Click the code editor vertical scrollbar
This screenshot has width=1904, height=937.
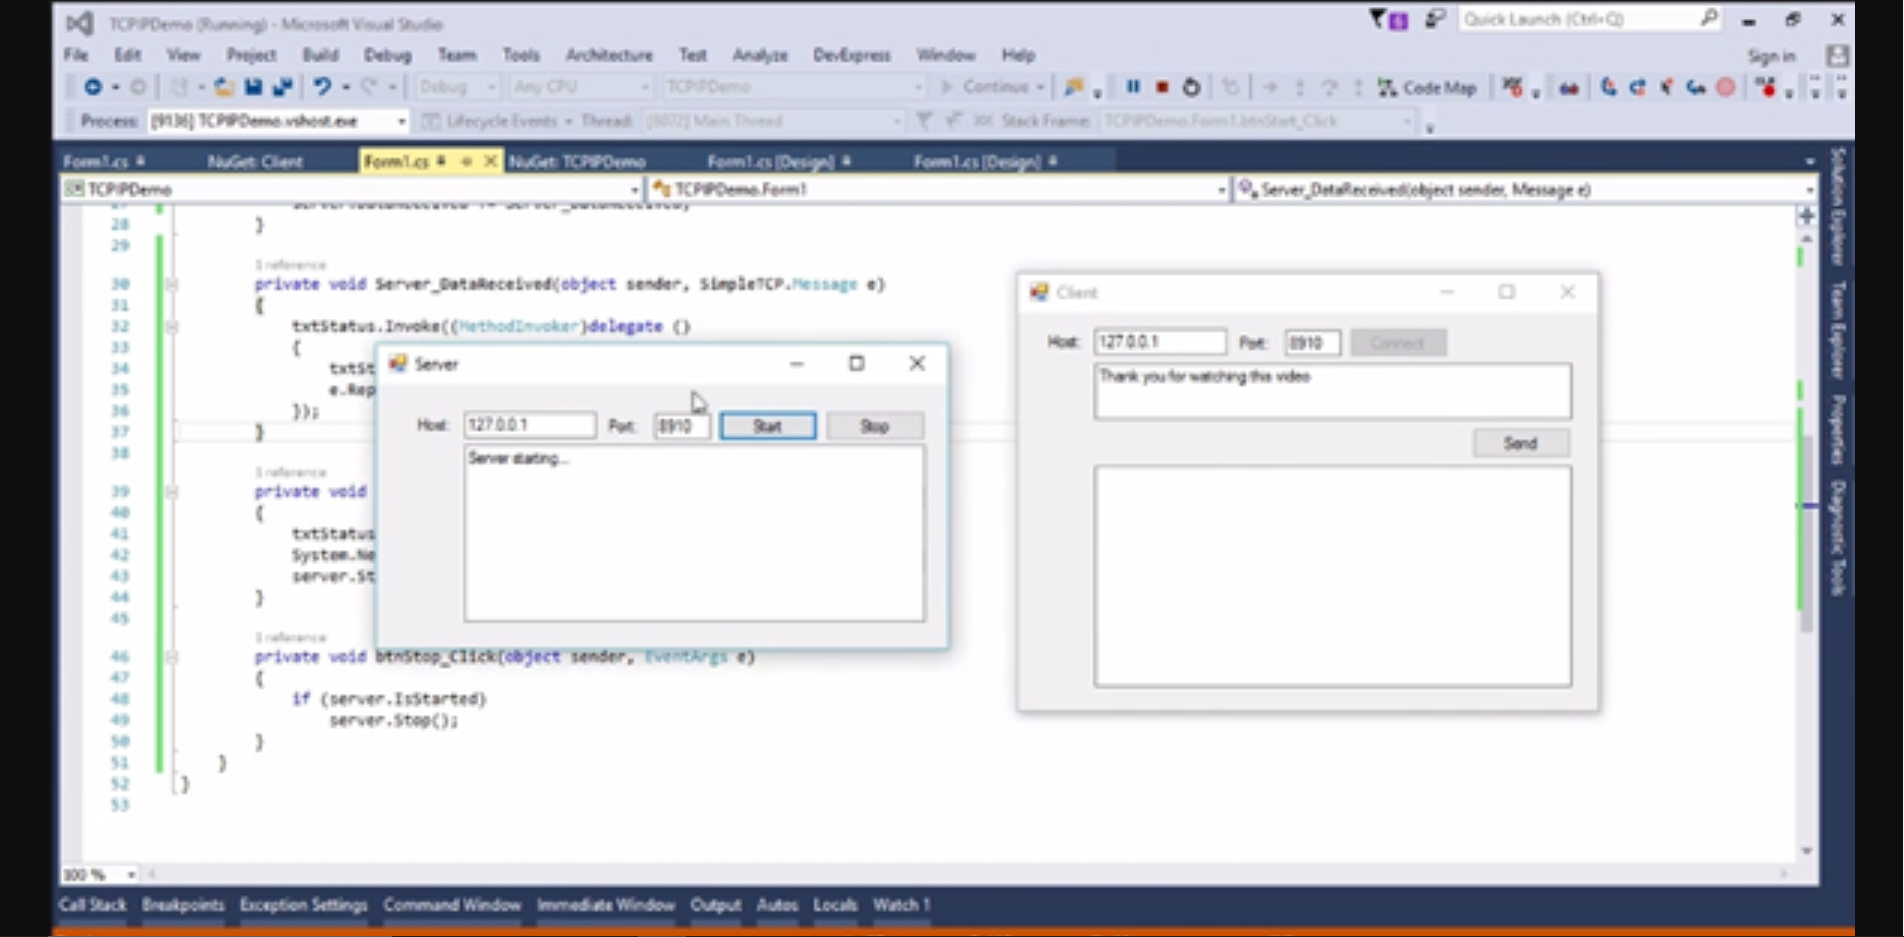[1806, 530]
